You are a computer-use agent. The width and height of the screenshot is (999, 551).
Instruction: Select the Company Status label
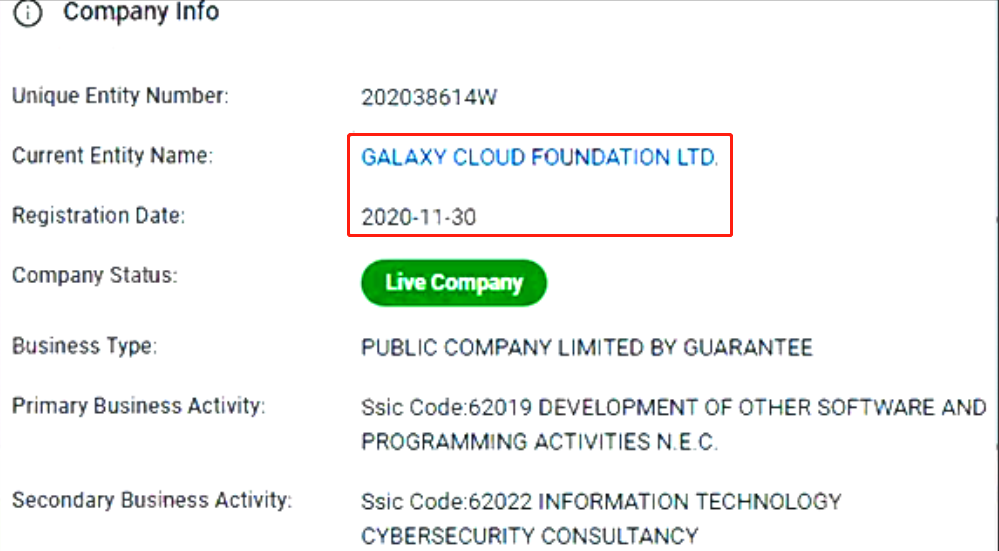coord(94,275)
